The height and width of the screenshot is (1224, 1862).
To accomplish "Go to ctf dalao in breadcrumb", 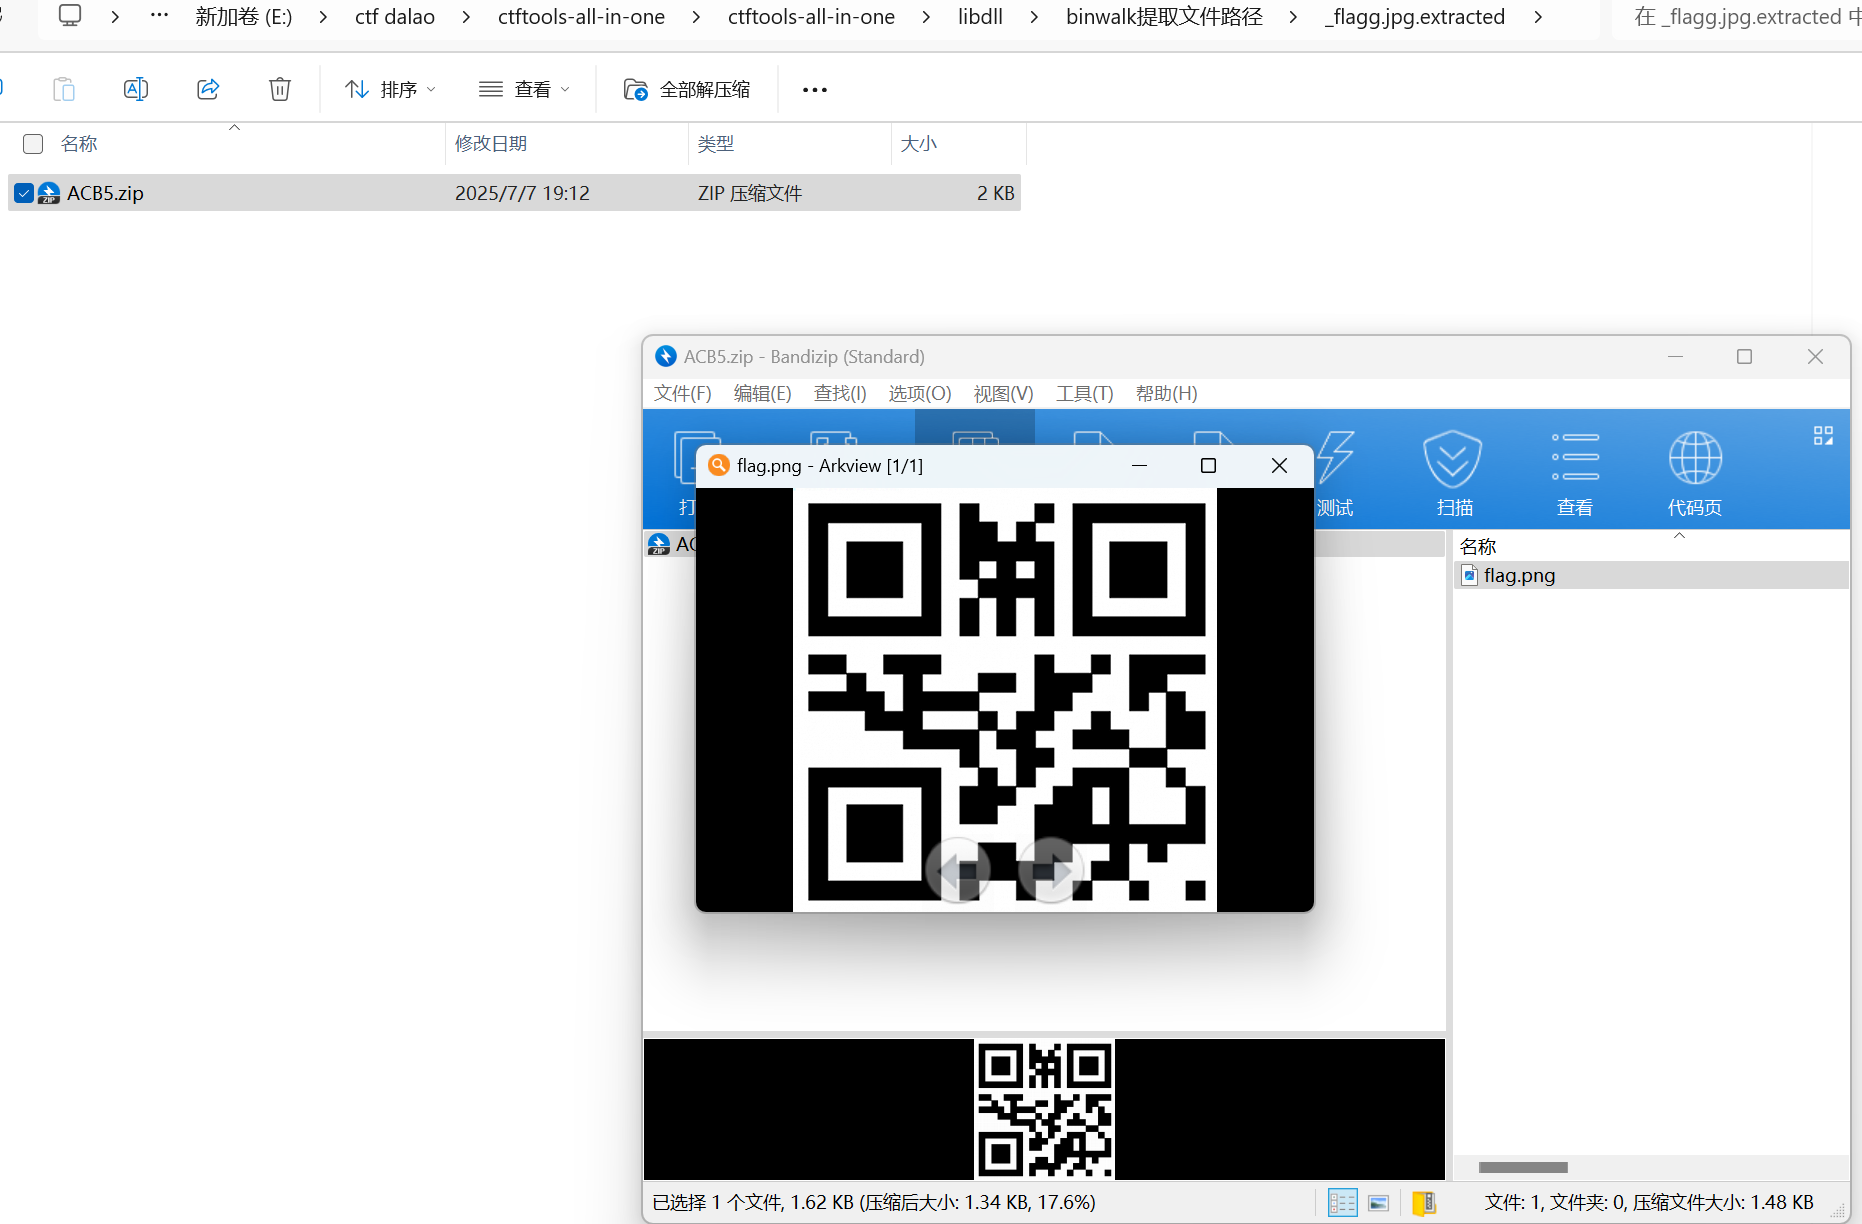I will [x=395, y=17].
